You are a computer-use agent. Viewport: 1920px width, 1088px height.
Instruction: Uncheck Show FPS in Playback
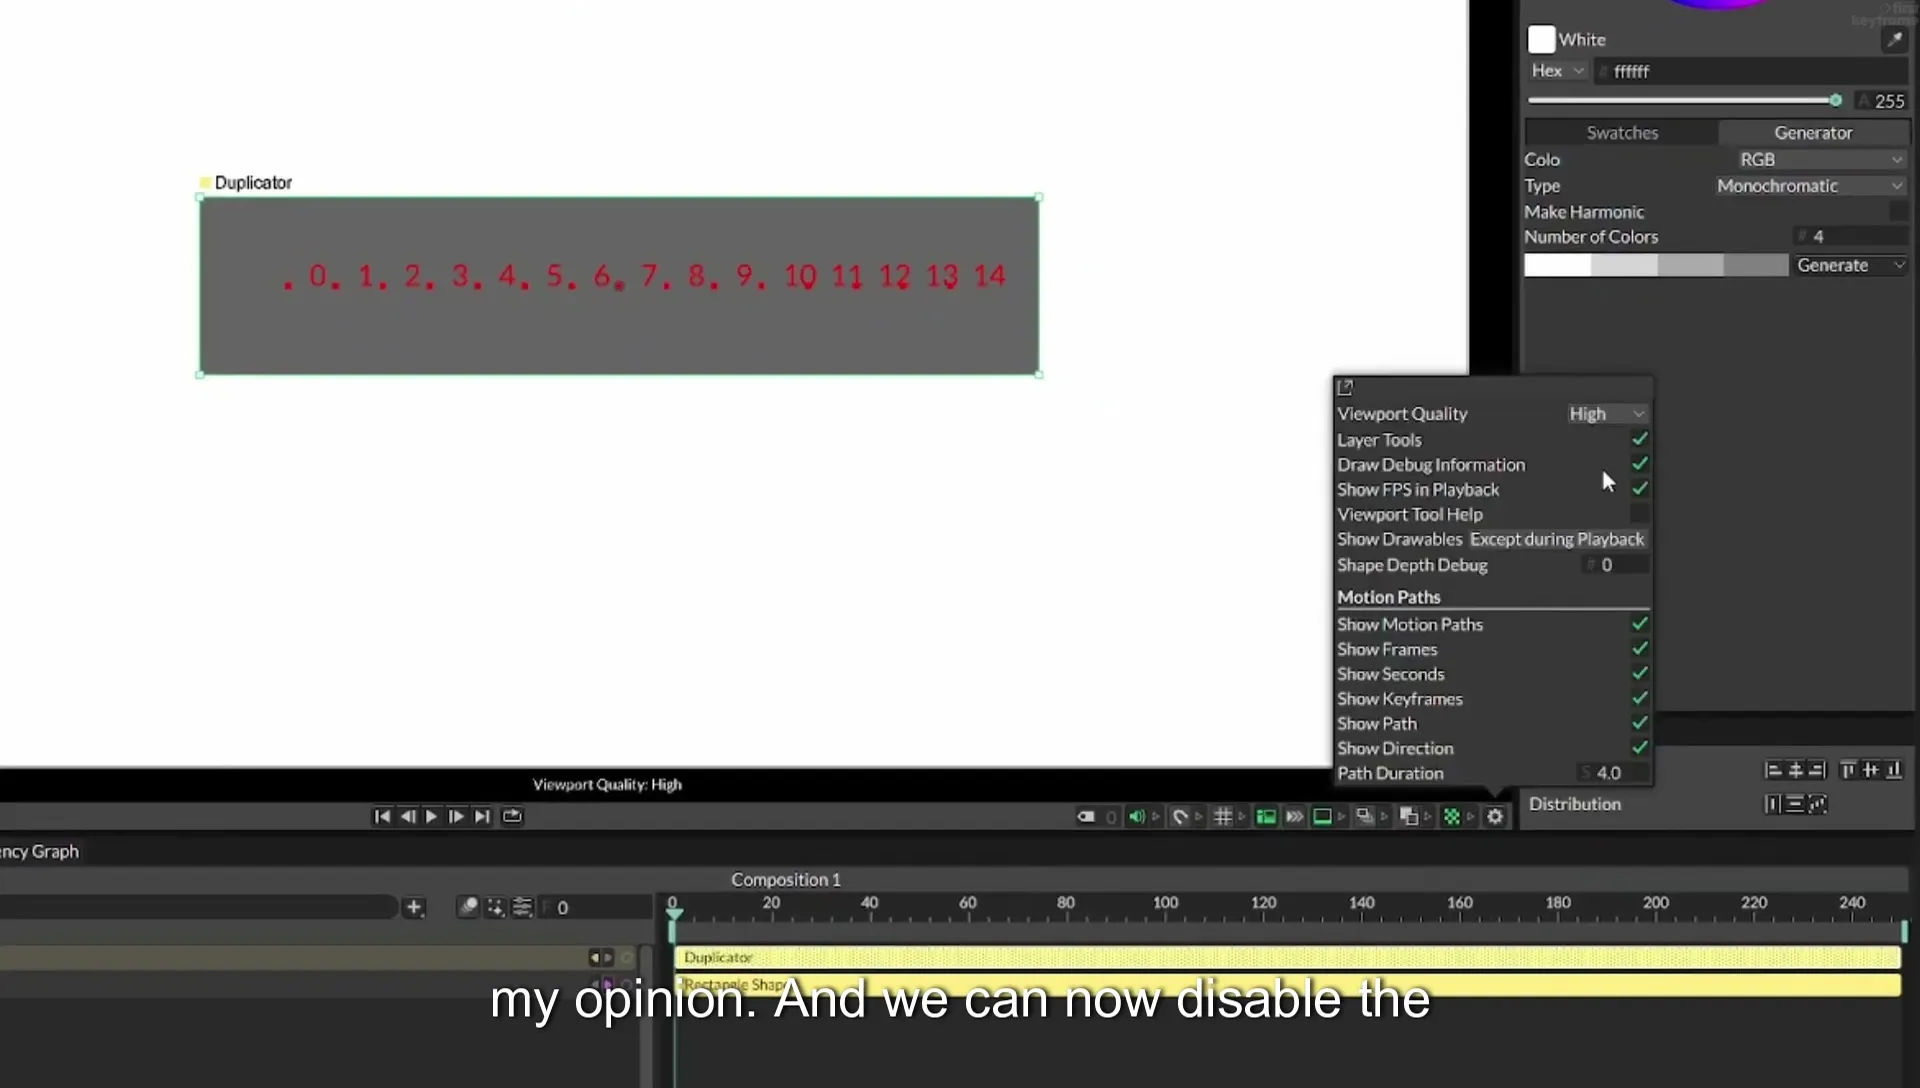[x=1639, y=489]
